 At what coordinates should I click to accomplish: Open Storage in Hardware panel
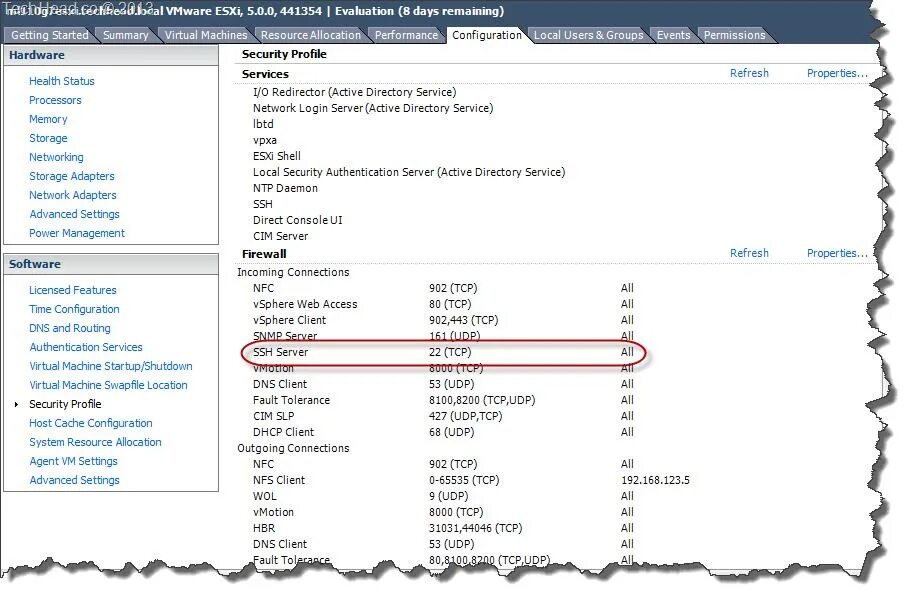pos(48,138)
